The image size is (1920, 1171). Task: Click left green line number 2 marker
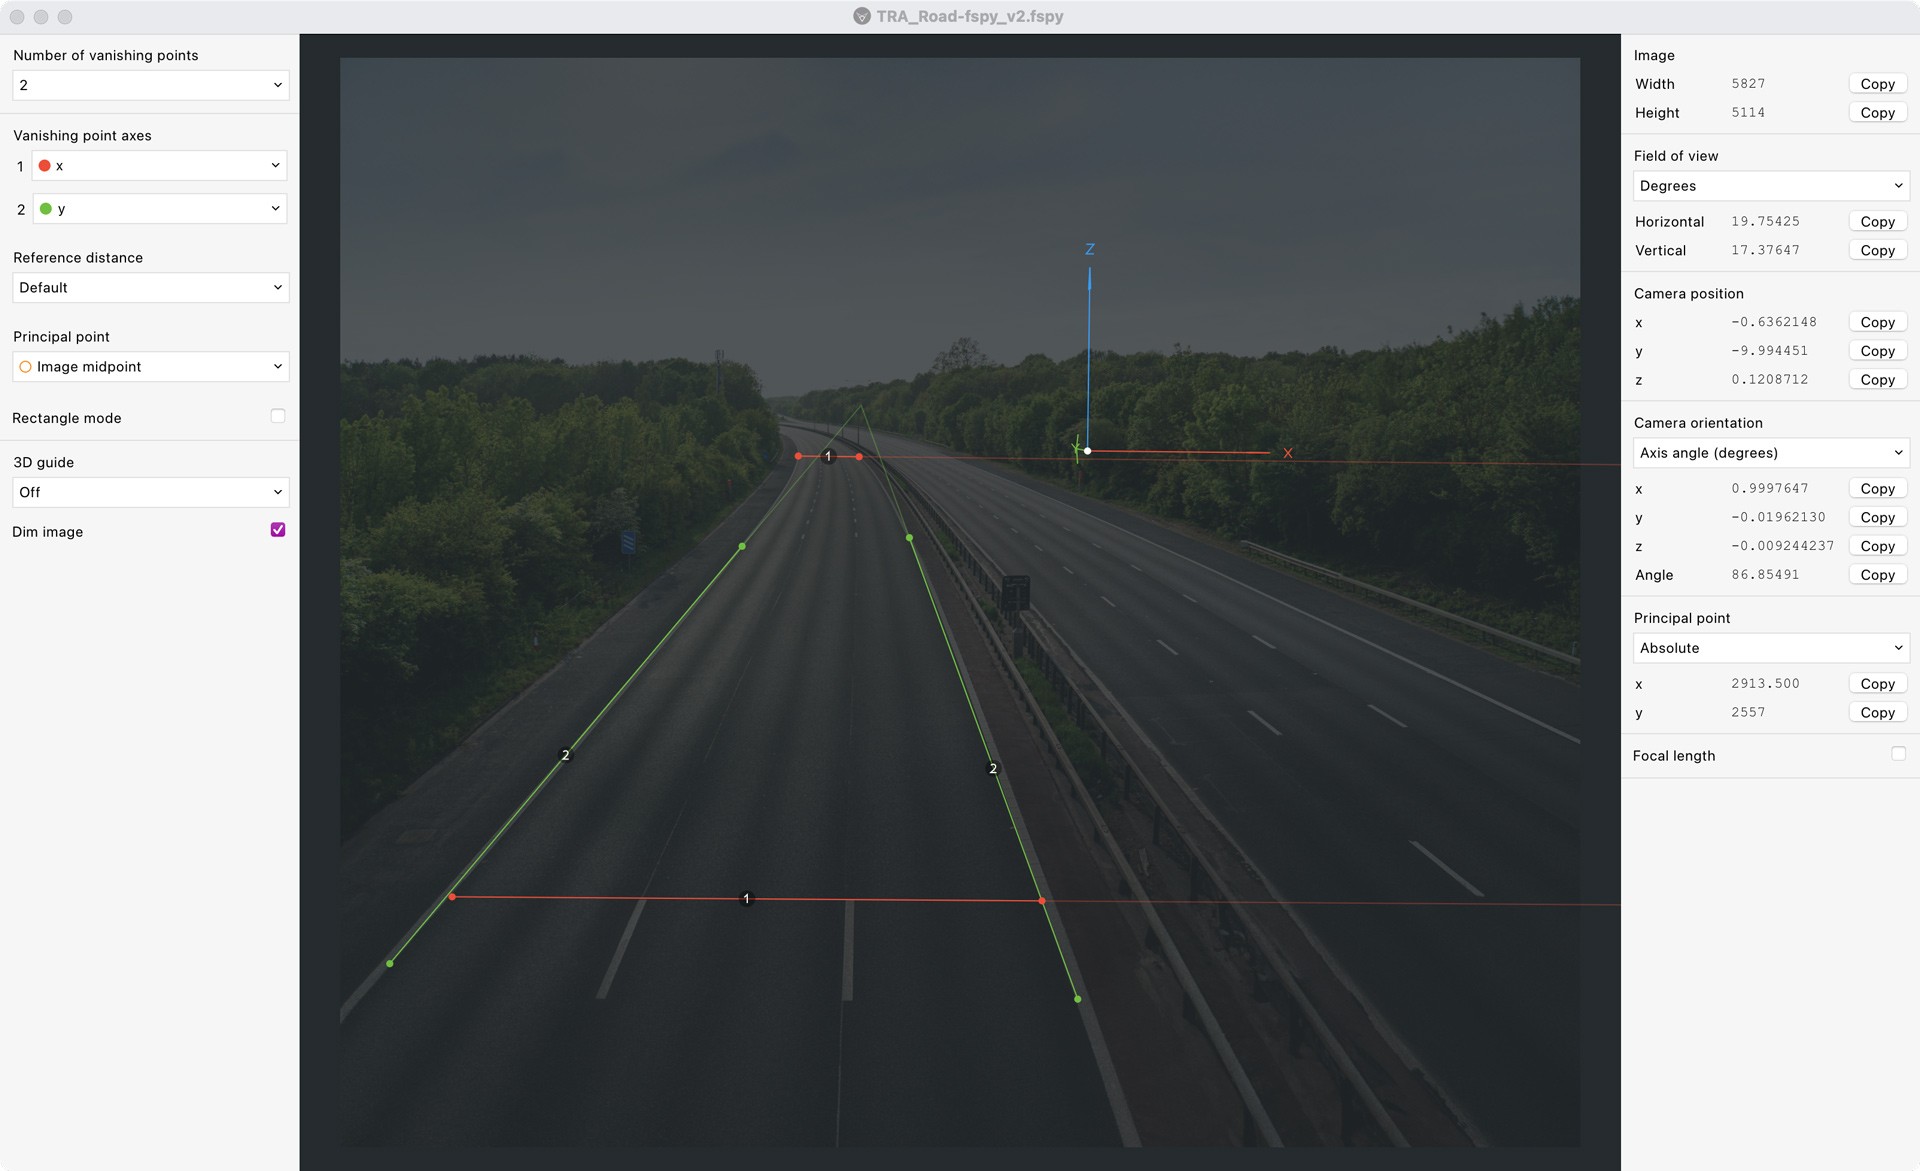click(565, 755)
